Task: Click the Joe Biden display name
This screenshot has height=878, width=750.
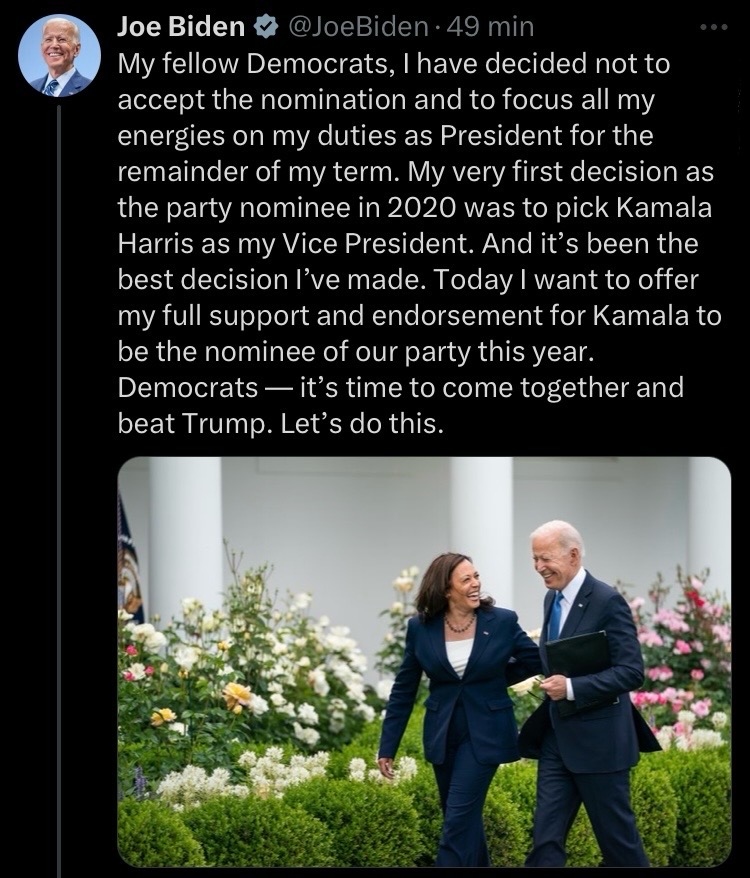Action: click(181, 25)
